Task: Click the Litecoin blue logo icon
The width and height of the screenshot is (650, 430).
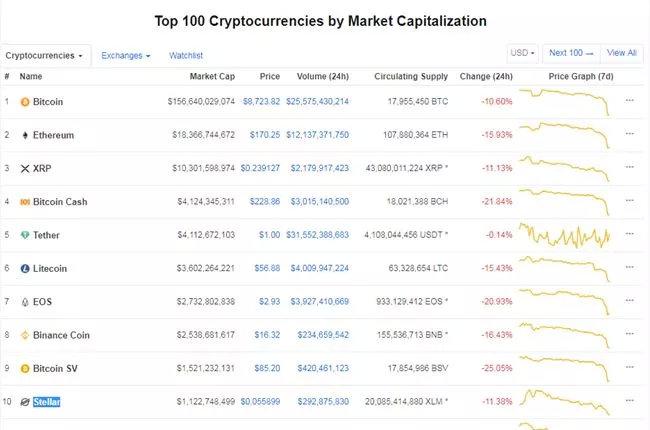Action: pyautogui.click(x=25, y=269)
